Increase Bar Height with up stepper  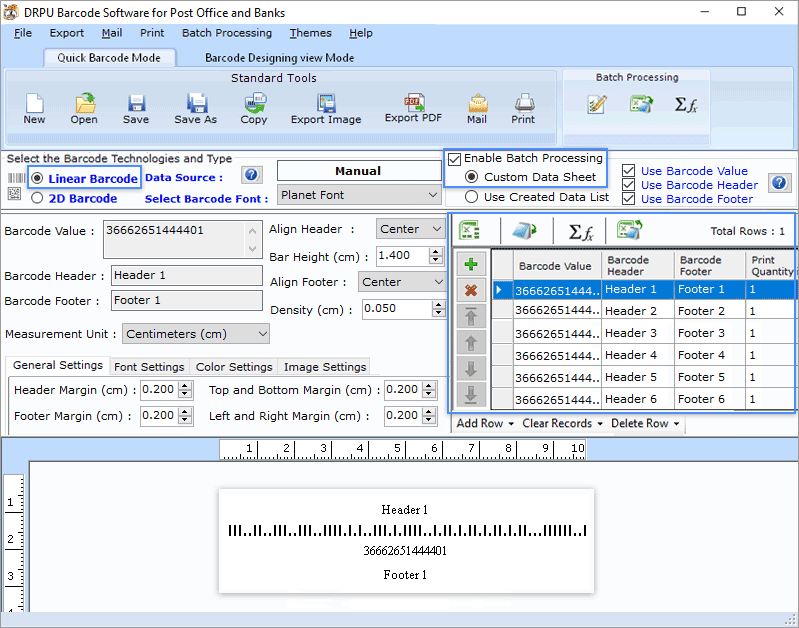tap(436, 252)
